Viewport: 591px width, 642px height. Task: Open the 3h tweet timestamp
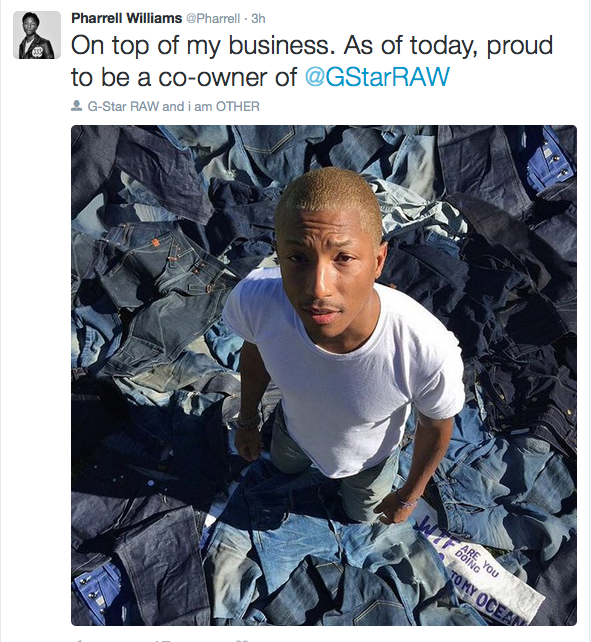click(x=258, y=19)
